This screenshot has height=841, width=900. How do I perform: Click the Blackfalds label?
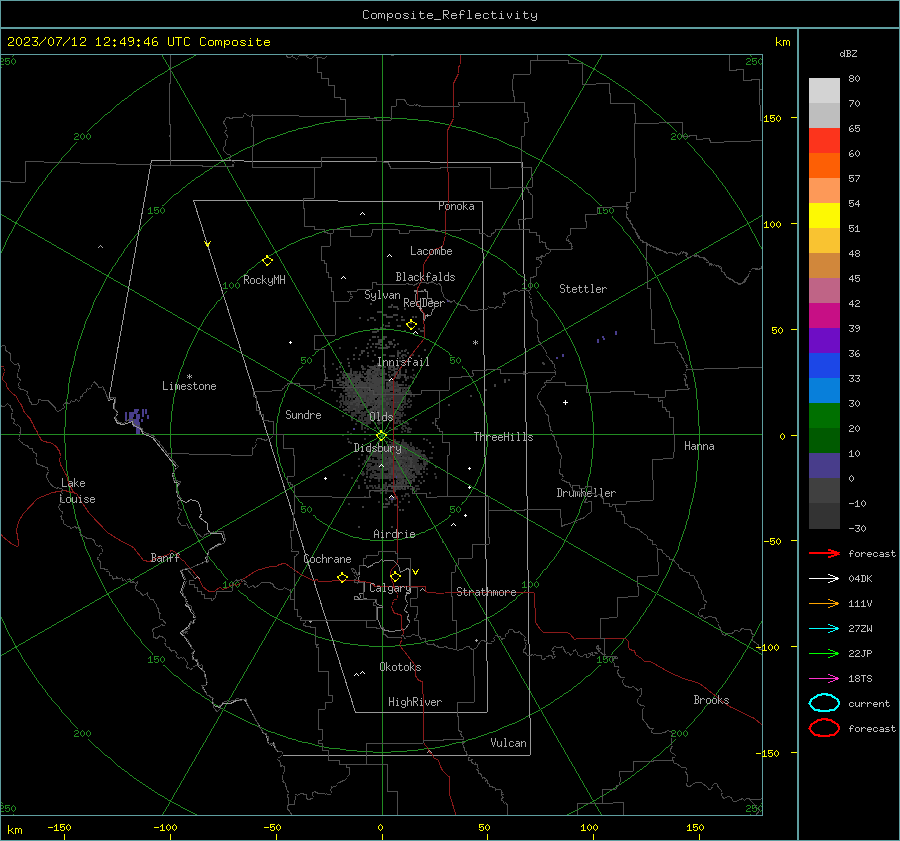(425, 277)
